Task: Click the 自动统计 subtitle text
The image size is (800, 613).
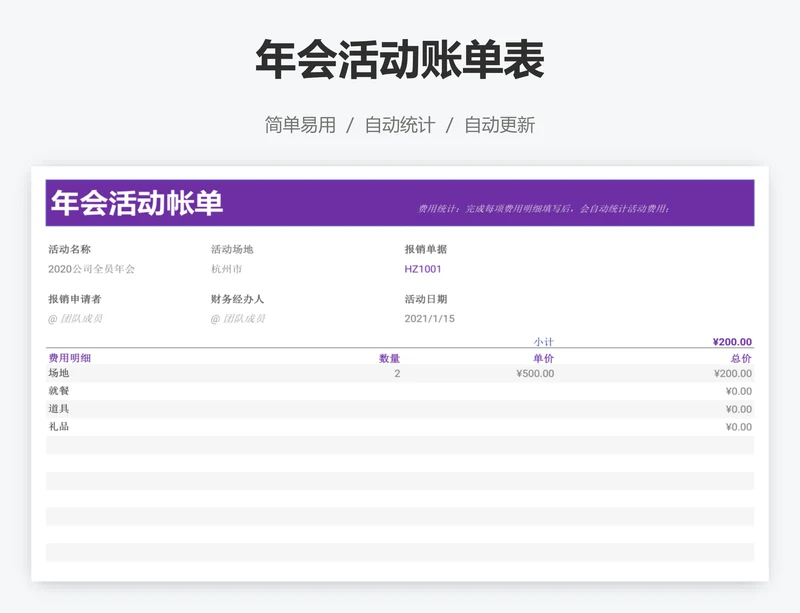Action: coord(399,125)
